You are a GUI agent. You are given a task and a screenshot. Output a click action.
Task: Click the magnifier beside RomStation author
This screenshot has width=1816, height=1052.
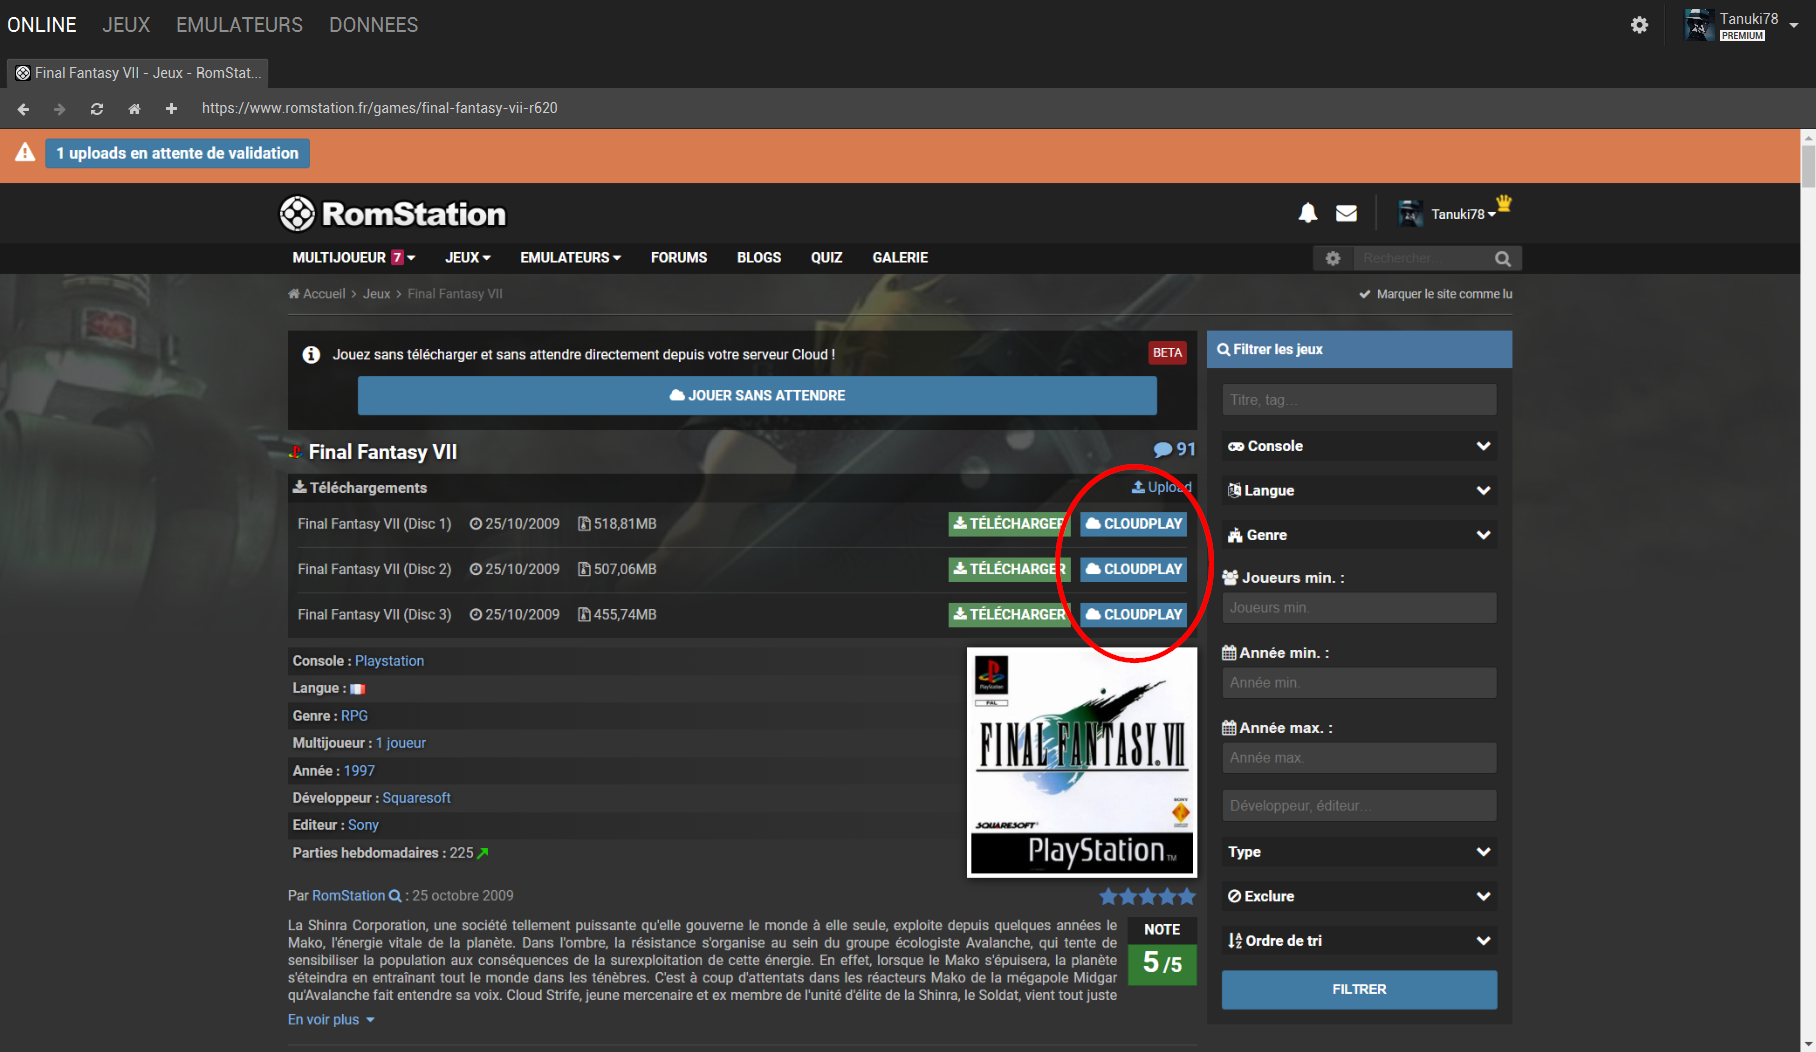[395, 896]
